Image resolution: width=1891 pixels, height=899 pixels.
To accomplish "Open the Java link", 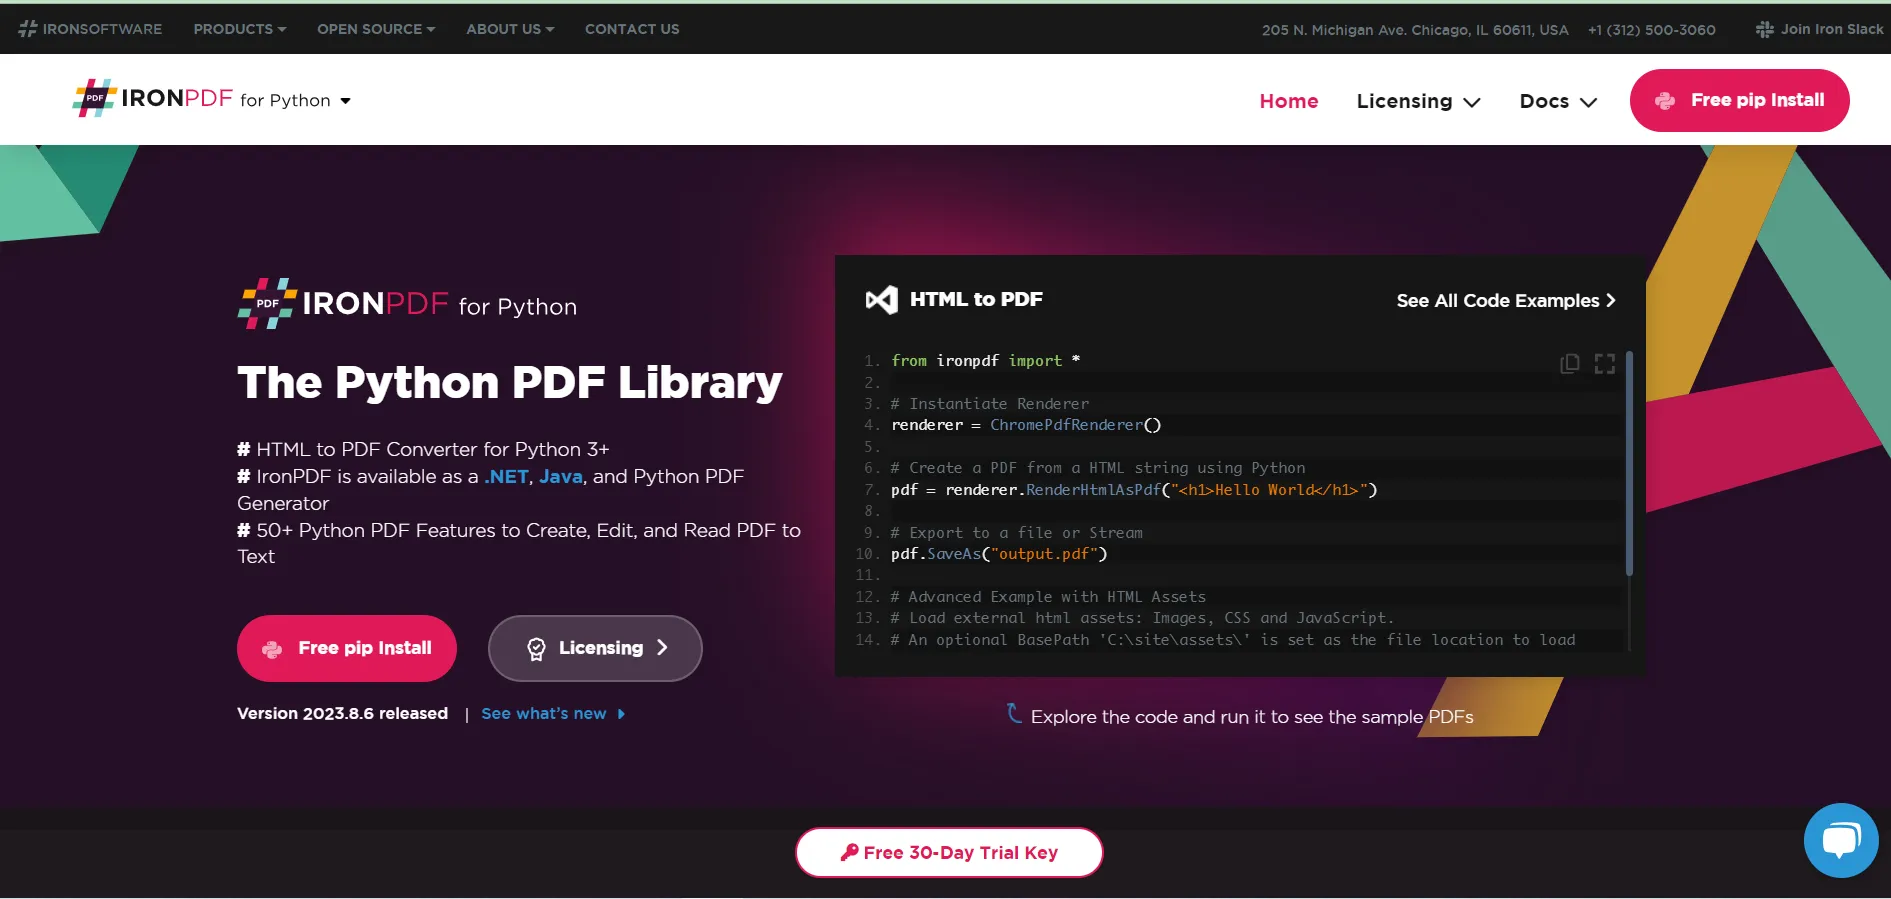I will tap(561, 477).
